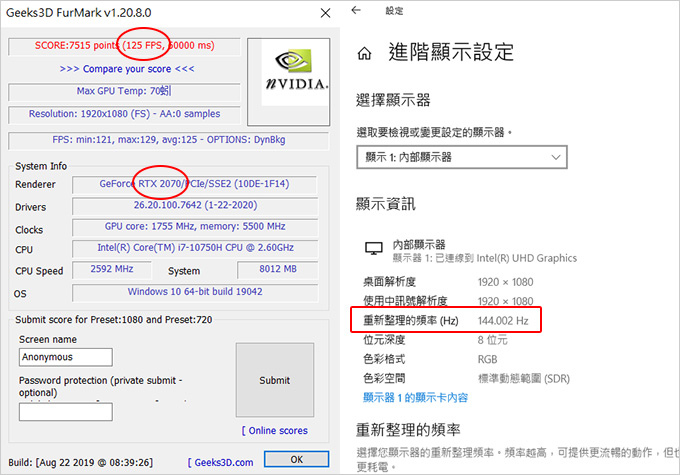
Task: Click the Max GPU Temp value
Action: tap(124, 91)
